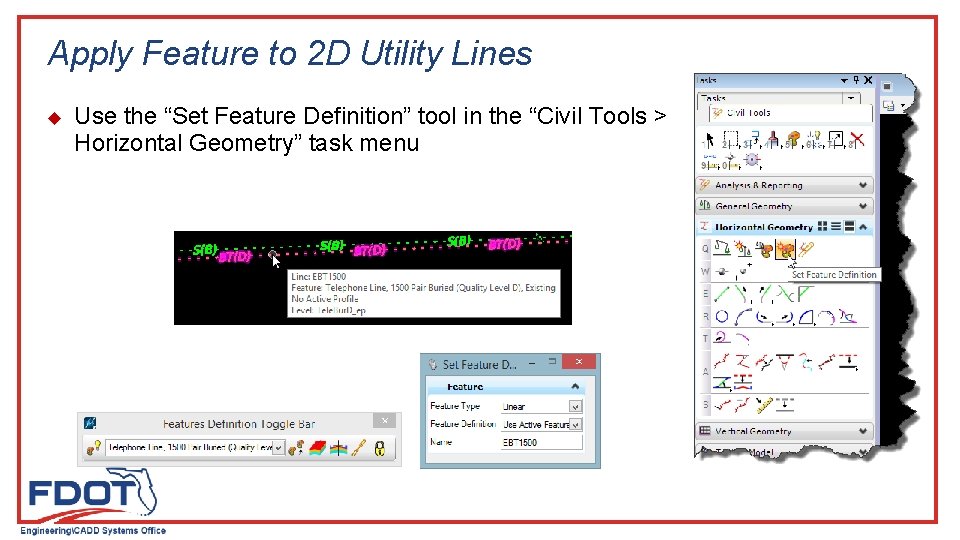Switch Horizontal Geometry to icon grid layout
Screen dimensions: 960x540
click(822, 227)
